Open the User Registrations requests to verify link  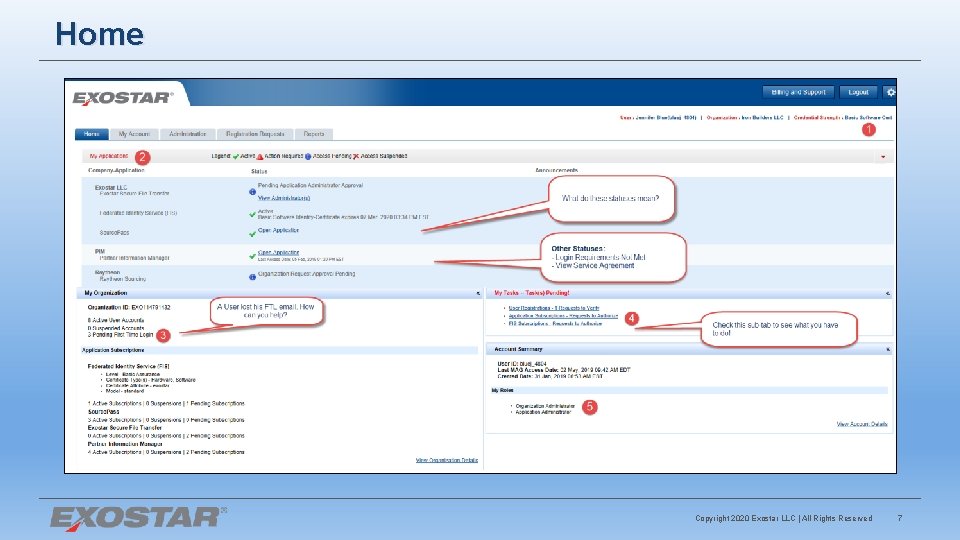[554, 308]
